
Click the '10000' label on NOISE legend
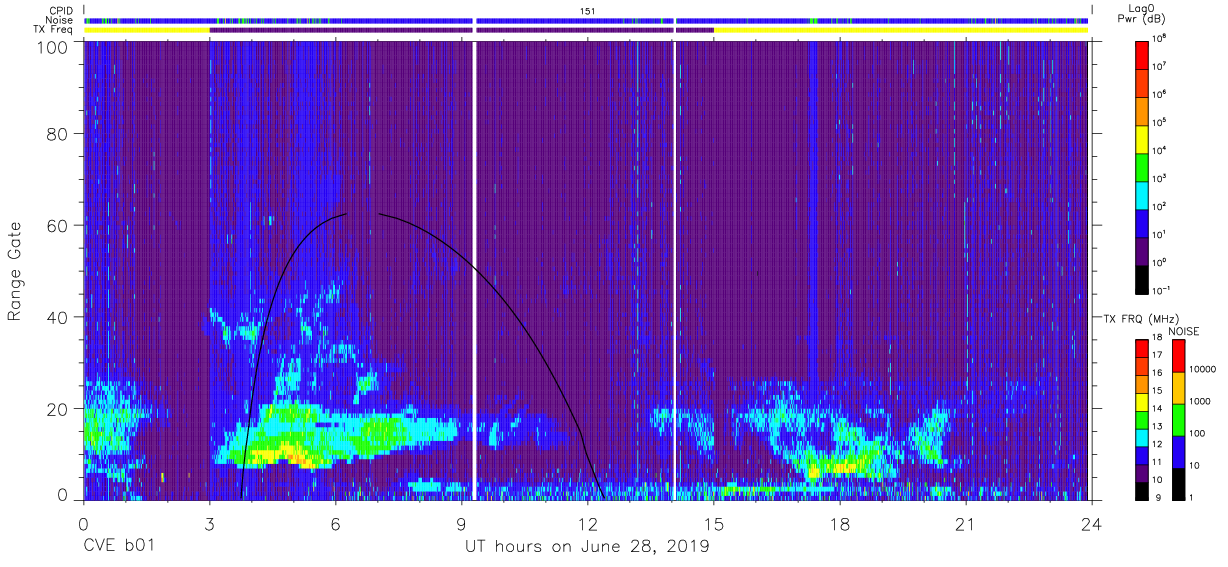coord(1204,369)
